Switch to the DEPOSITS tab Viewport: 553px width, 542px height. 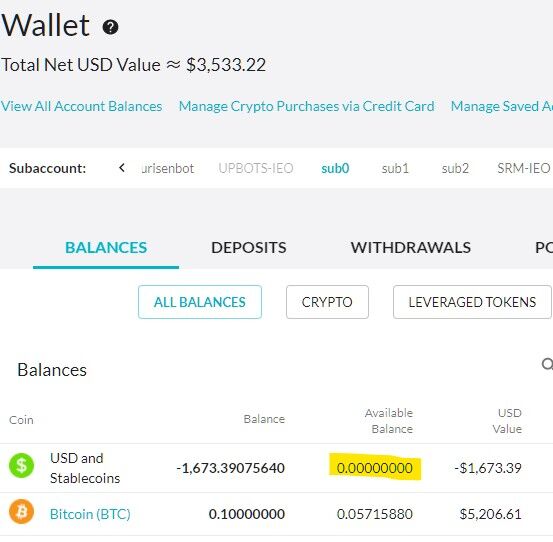[x=249, y=248]
